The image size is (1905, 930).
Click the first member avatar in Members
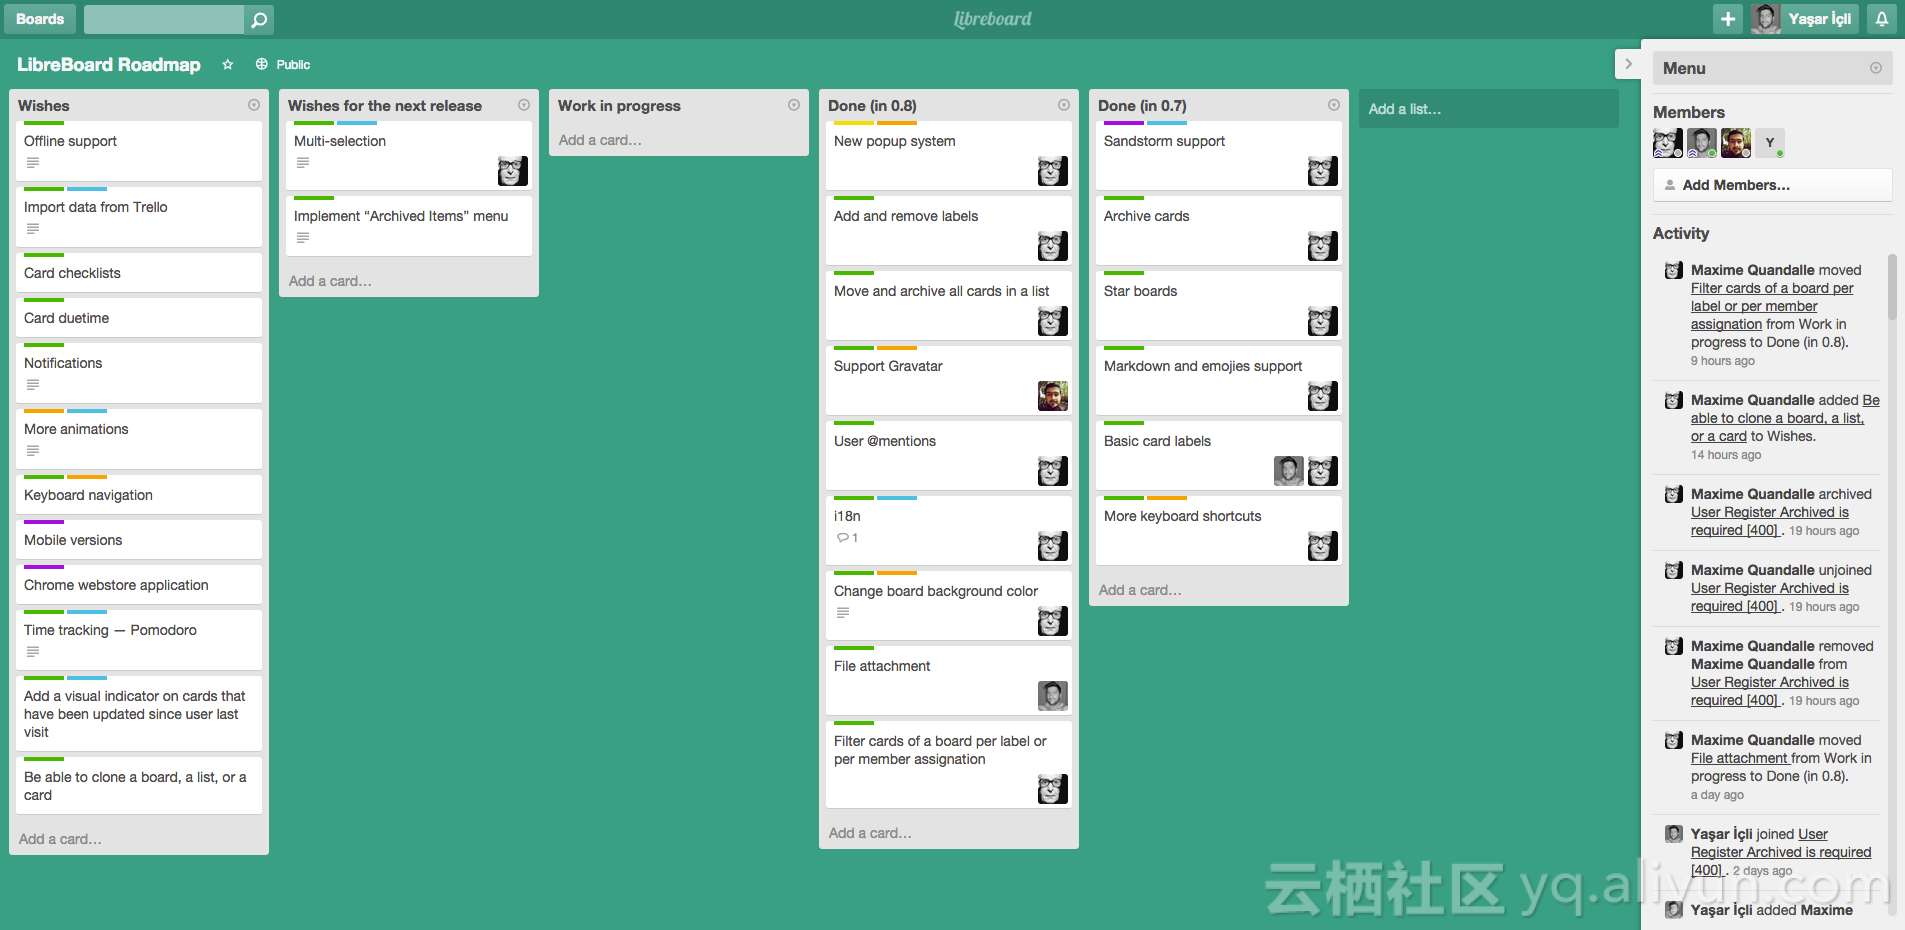click(1667, 143)
